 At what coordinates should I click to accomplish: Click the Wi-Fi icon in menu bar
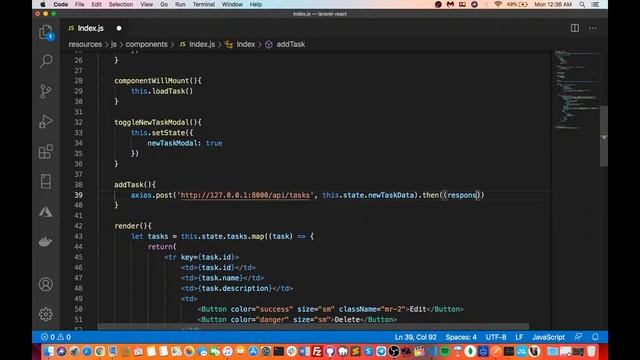coord(498,4)
